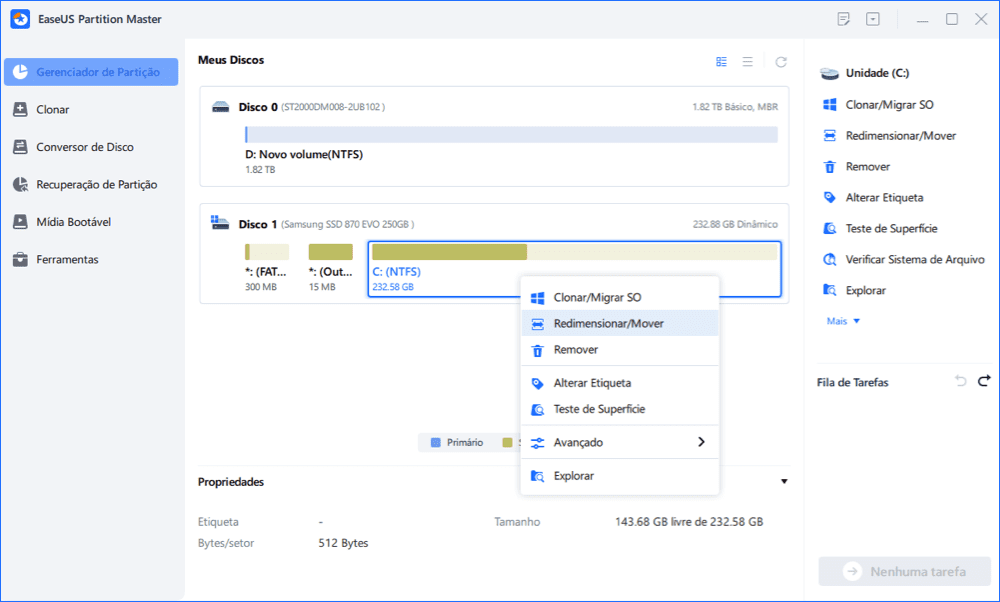1000x602 pixels.
Task: Expand the Mais dropdown
Action: pyautogui.click(x=843, y=321)
